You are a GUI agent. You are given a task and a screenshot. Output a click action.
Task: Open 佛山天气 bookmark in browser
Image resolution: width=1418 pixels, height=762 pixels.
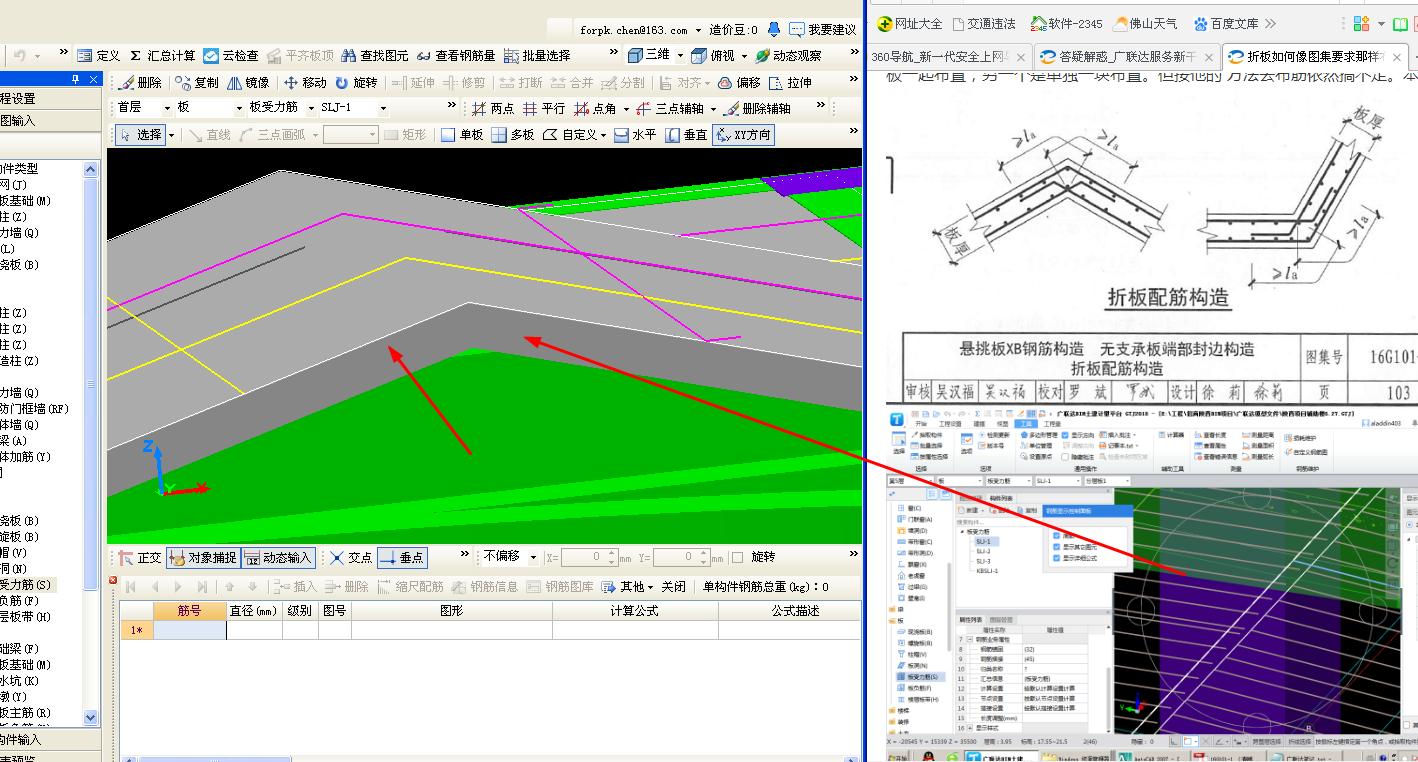(x=1146, y=24)
